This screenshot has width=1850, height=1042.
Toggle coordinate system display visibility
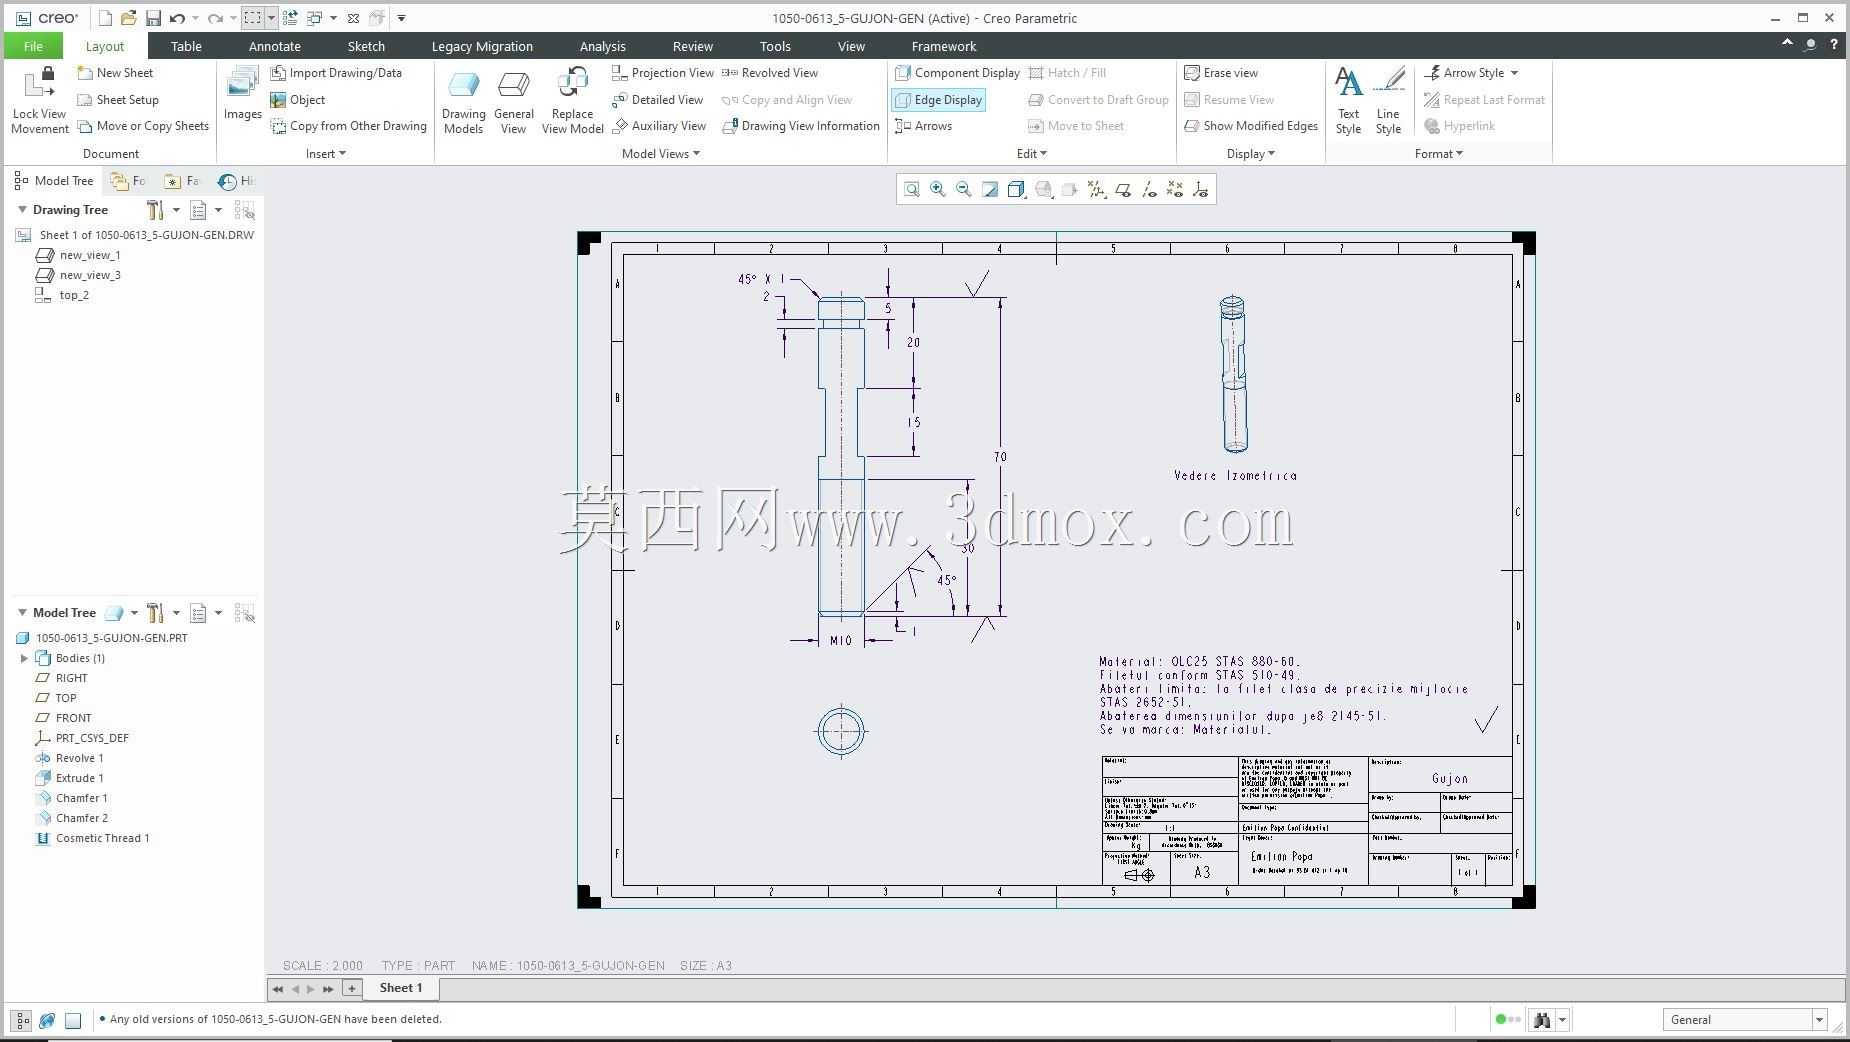[x=1201, y=190]
